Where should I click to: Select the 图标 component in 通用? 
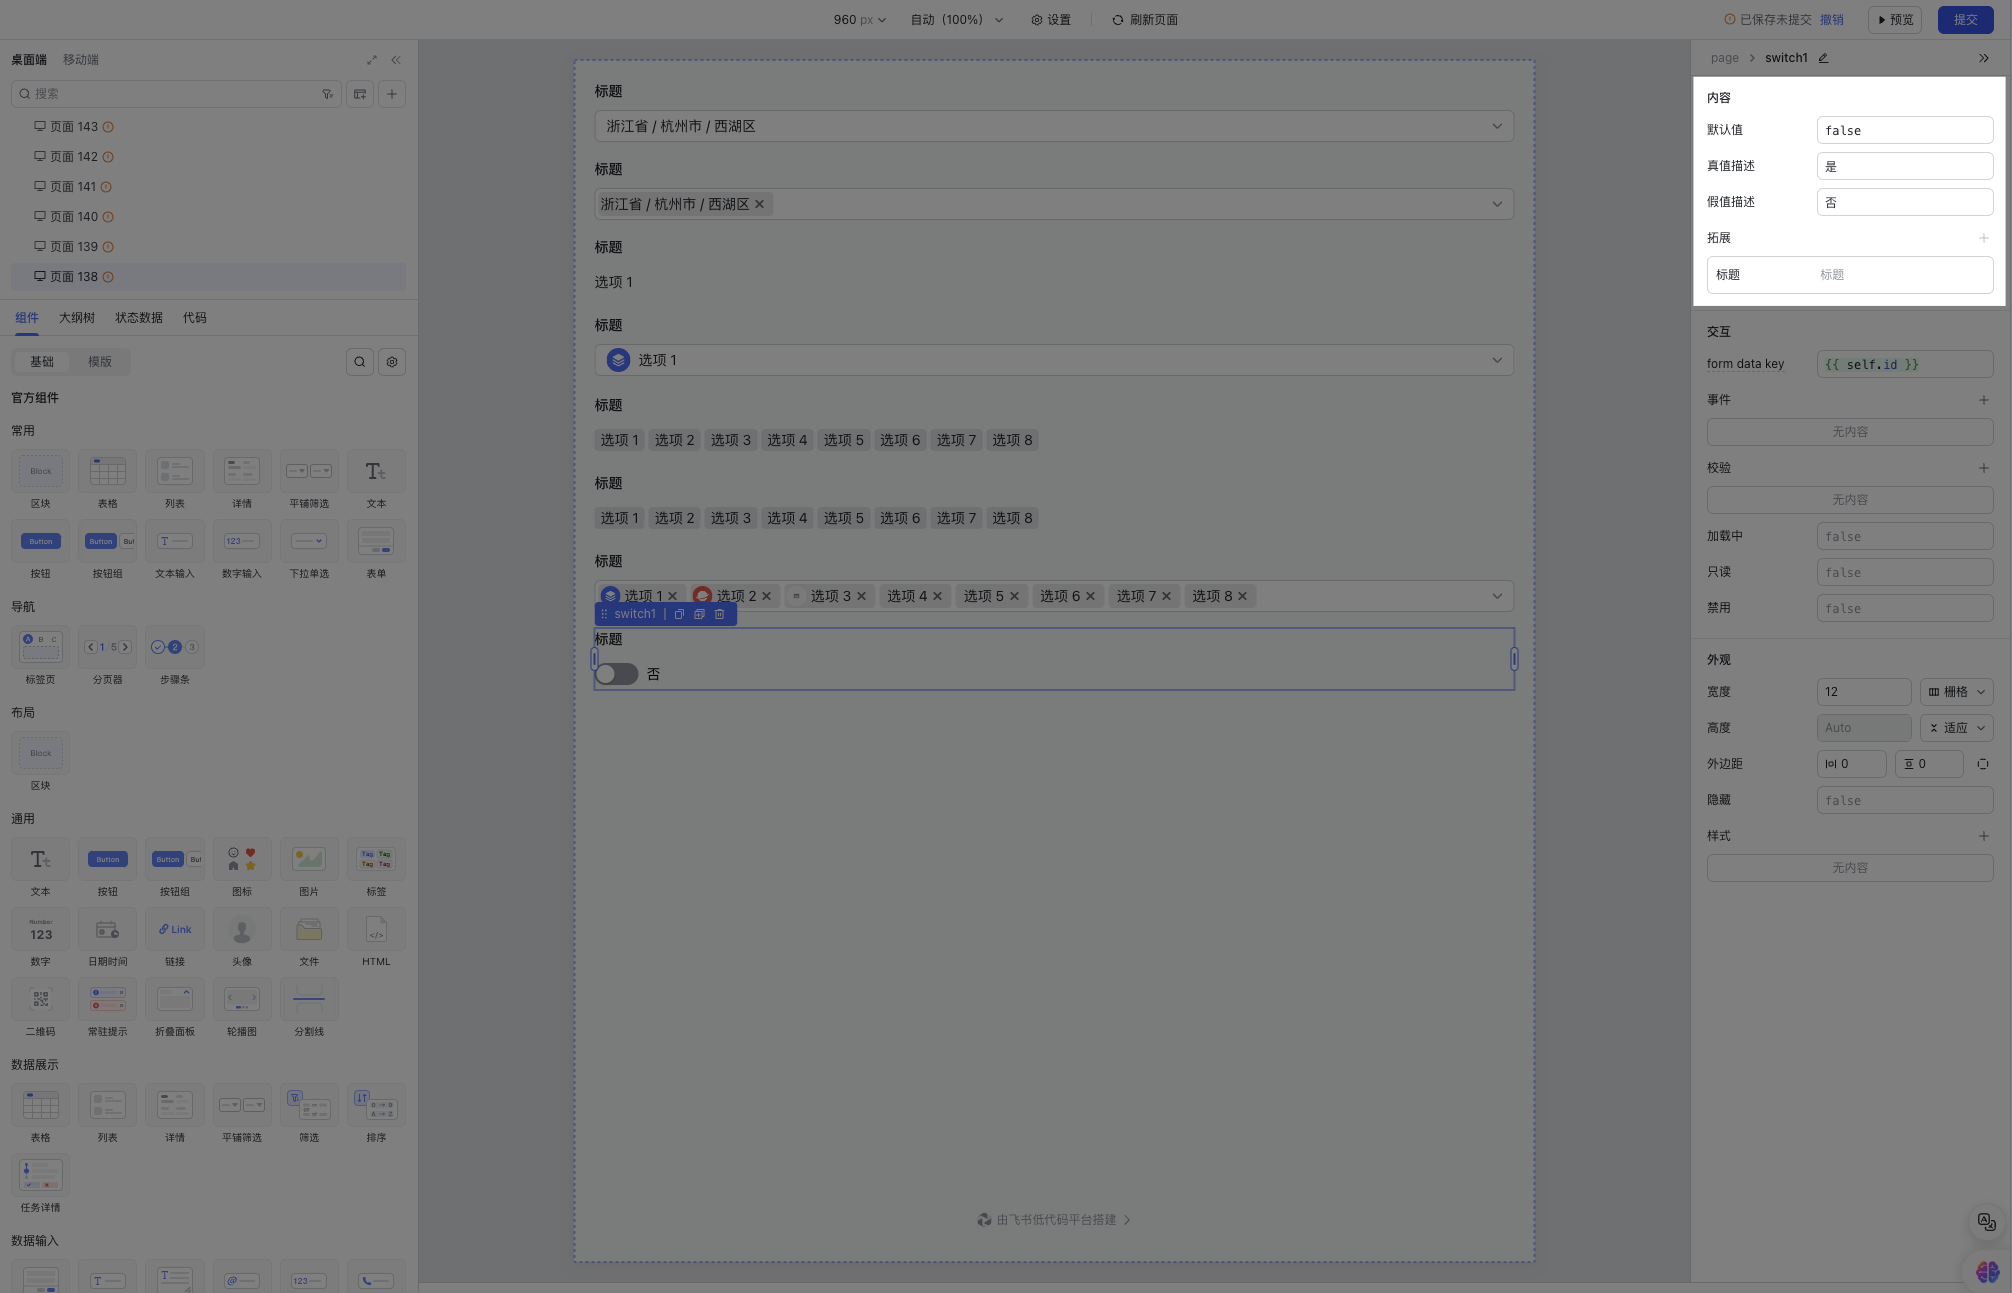tap(242, 859)
